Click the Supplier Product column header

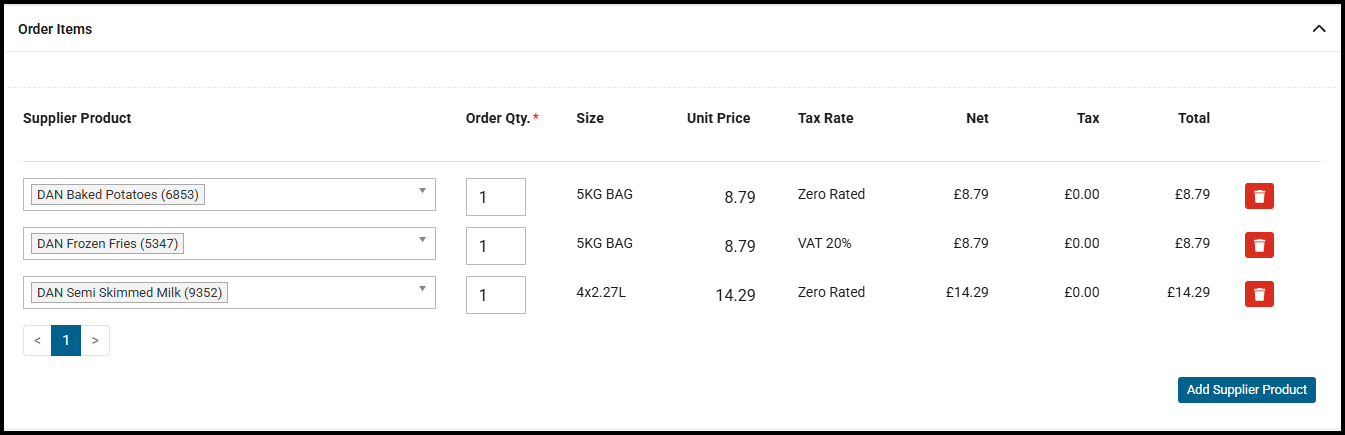[x=77, y=118]
